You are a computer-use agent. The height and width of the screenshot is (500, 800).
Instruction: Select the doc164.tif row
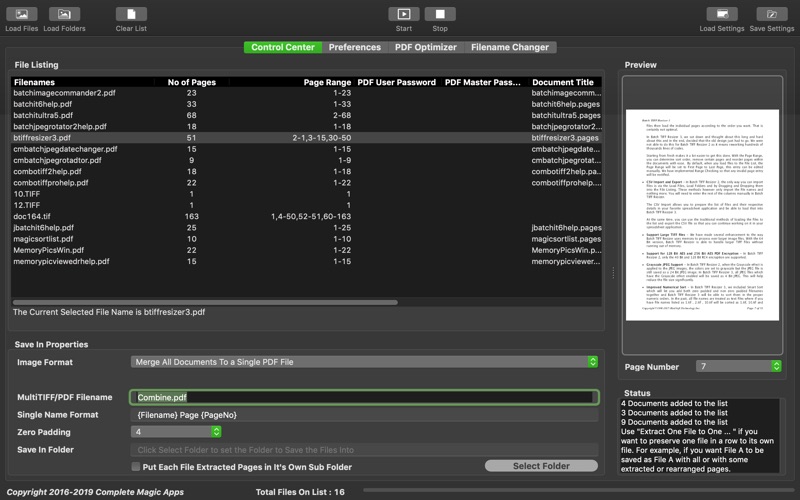(x=306, y=216)
